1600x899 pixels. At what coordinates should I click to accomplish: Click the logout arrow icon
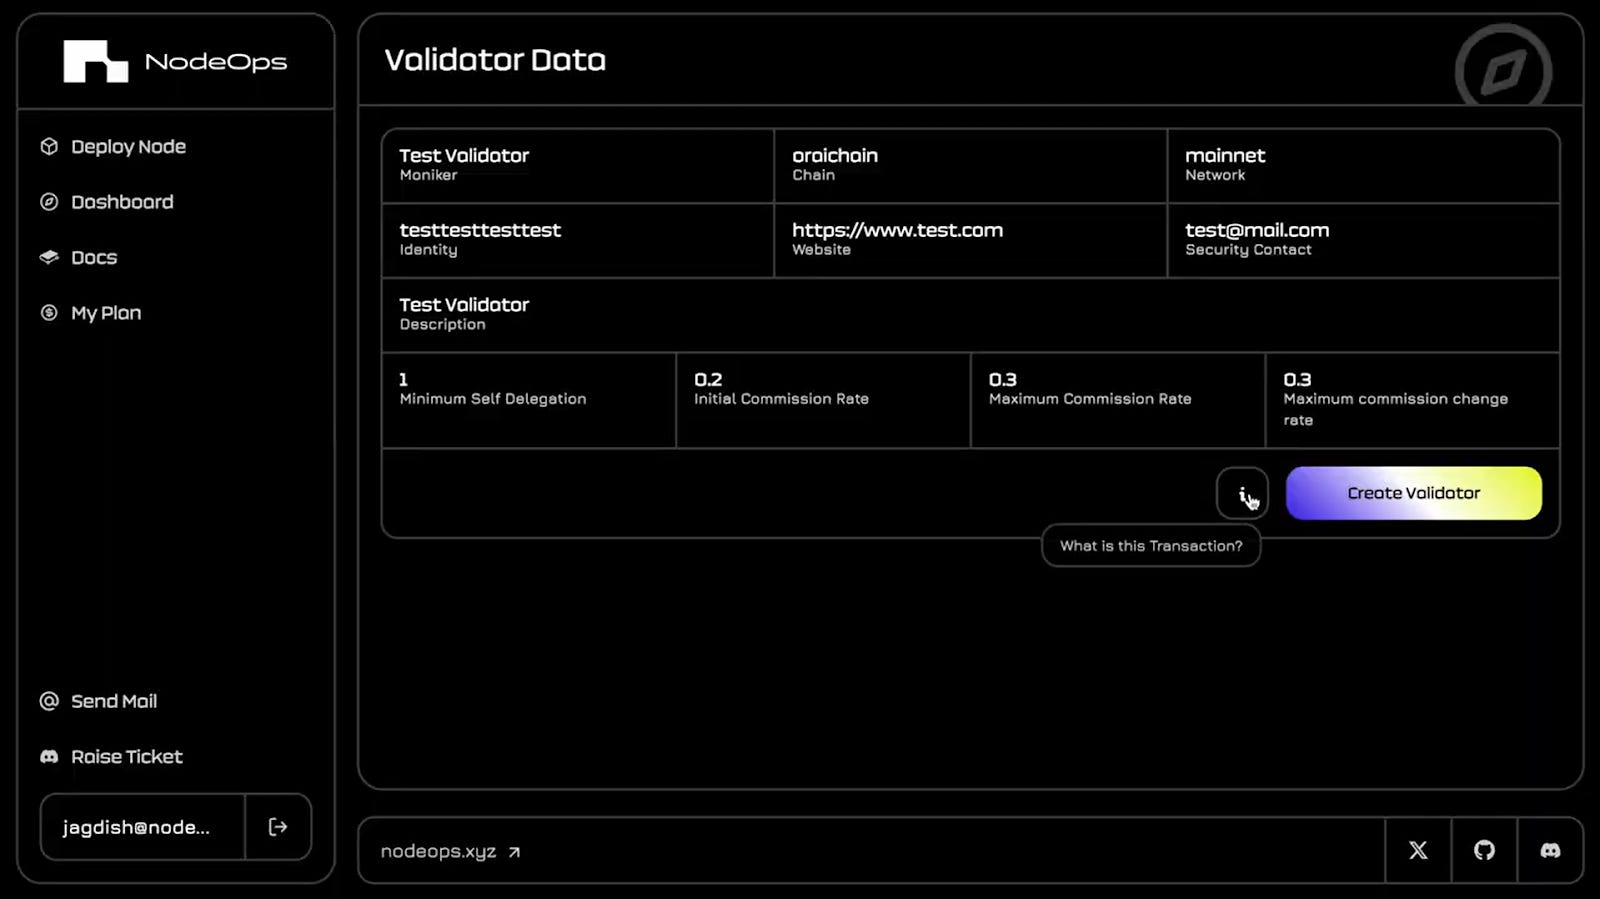tap(278, 827)
